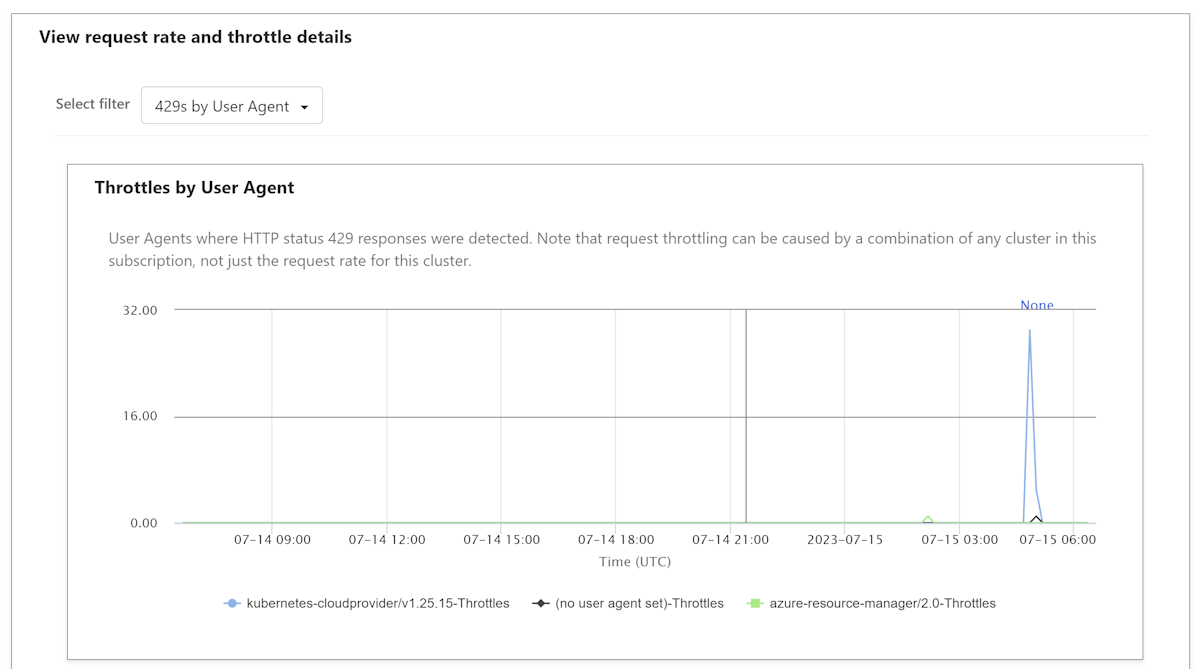Click the 16.00 y-axis value
Viewport: 1200px width, 669px height.
140,417
